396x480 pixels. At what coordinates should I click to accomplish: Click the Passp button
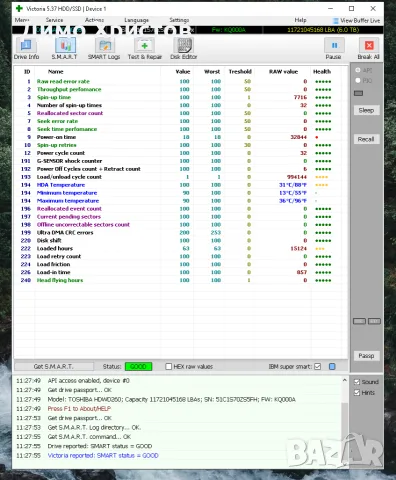(366, 356)
